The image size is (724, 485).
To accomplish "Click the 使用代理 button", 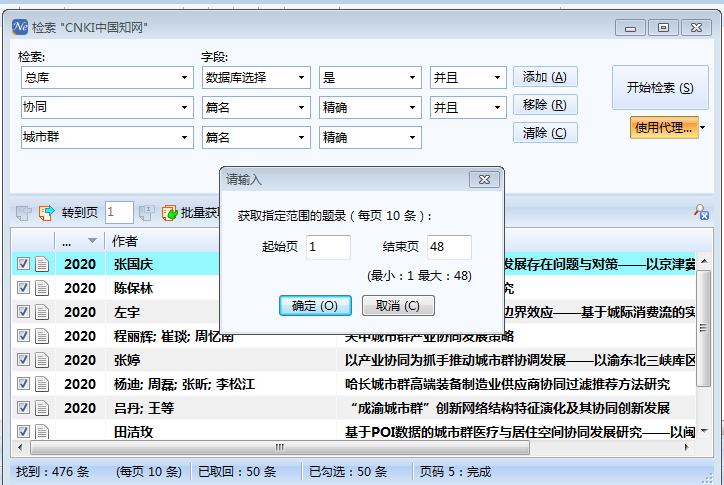I will (x=664, y=127).
